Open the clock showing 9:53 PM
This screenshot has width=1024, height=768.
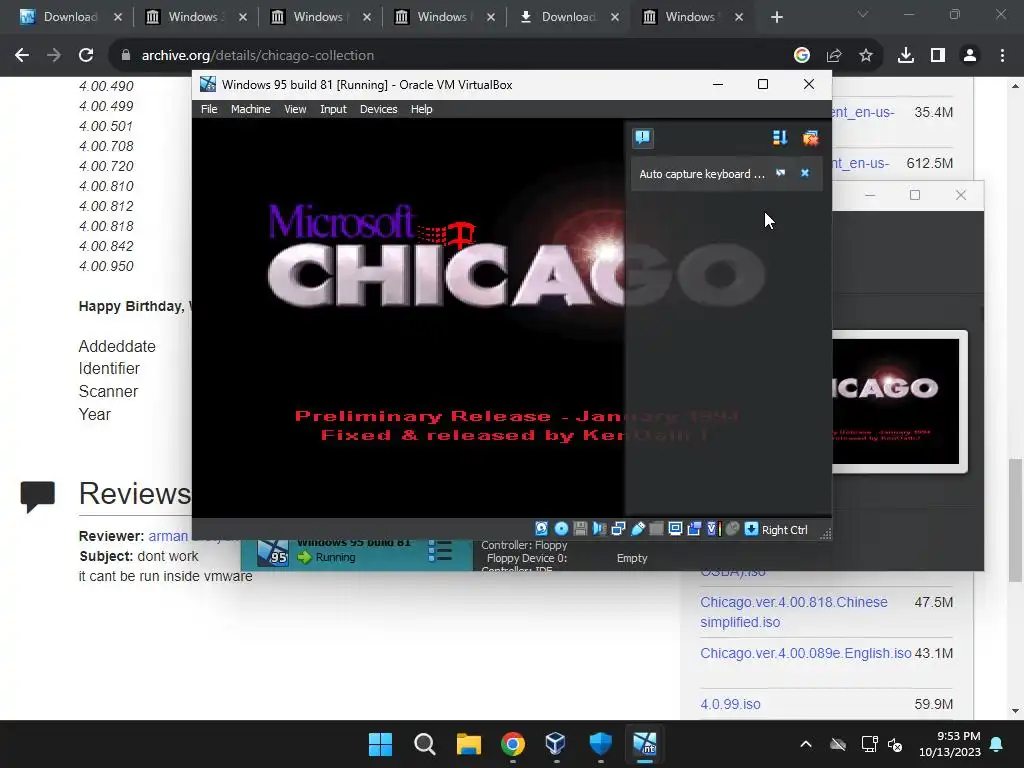[950, 744]
